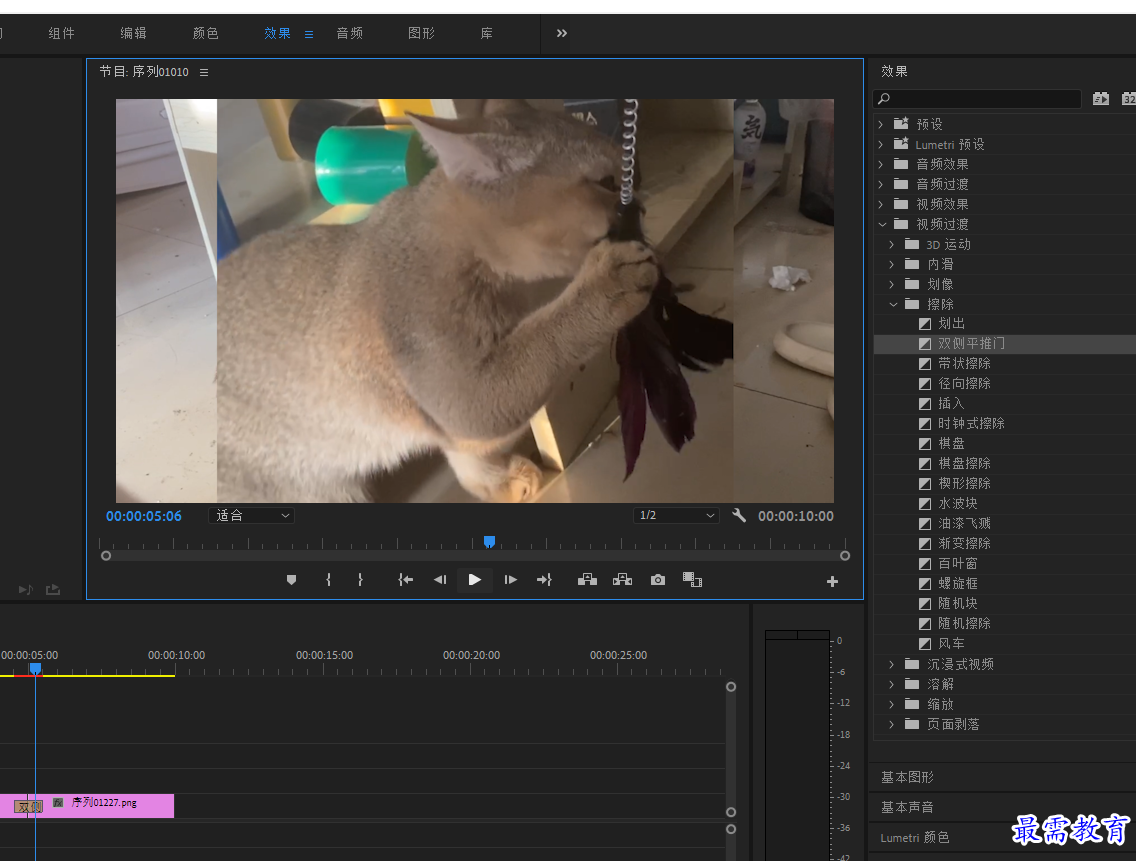Screen dimensions: 1136x861
Task: Open the 效果 workspace menu icon
Action: click(309, 34)
